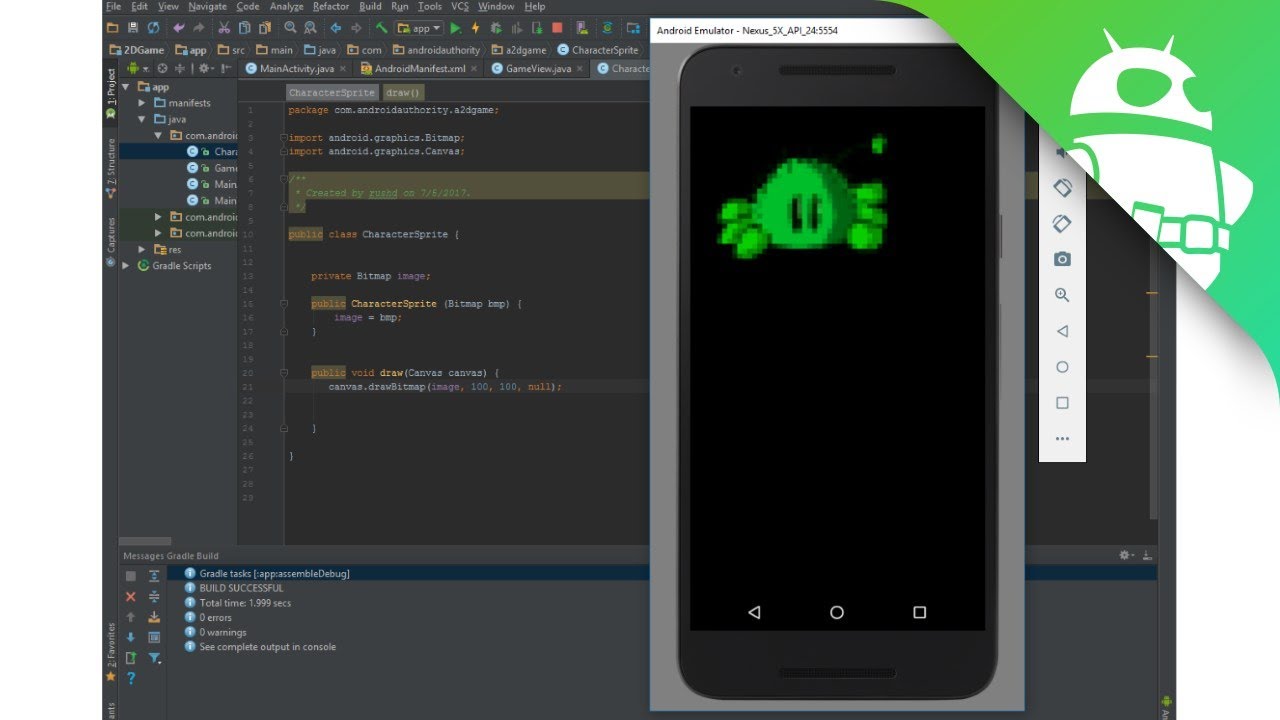Click the emulator zoom magnifier icon
This screenshot has height=720, width=1280.
[x=1062, y=295]
